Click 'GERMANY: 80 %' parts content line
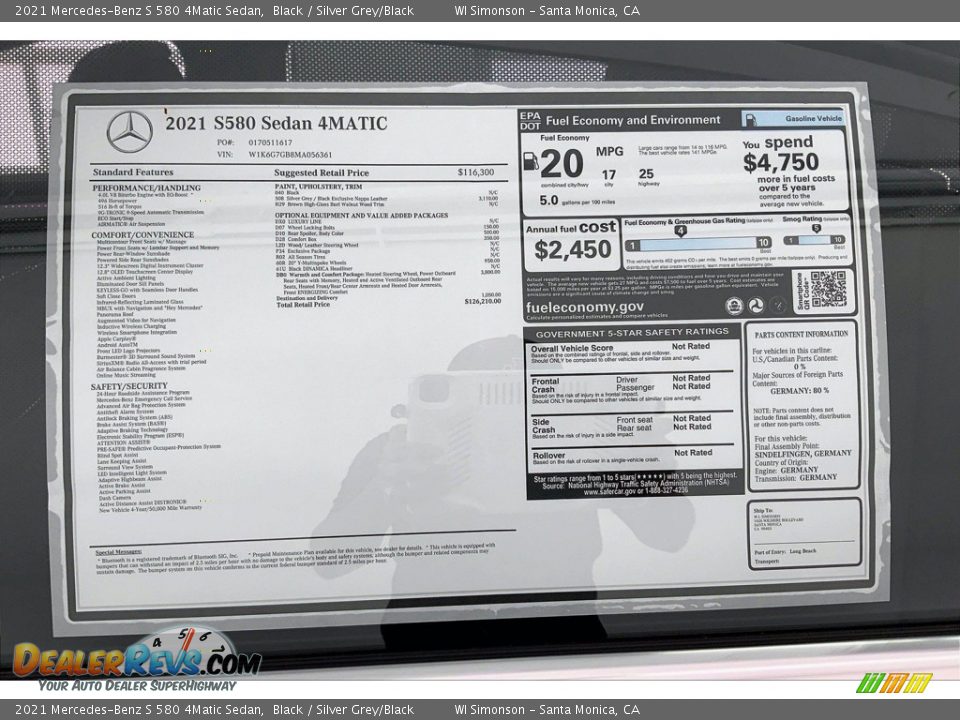 click(x=799, y=391)
